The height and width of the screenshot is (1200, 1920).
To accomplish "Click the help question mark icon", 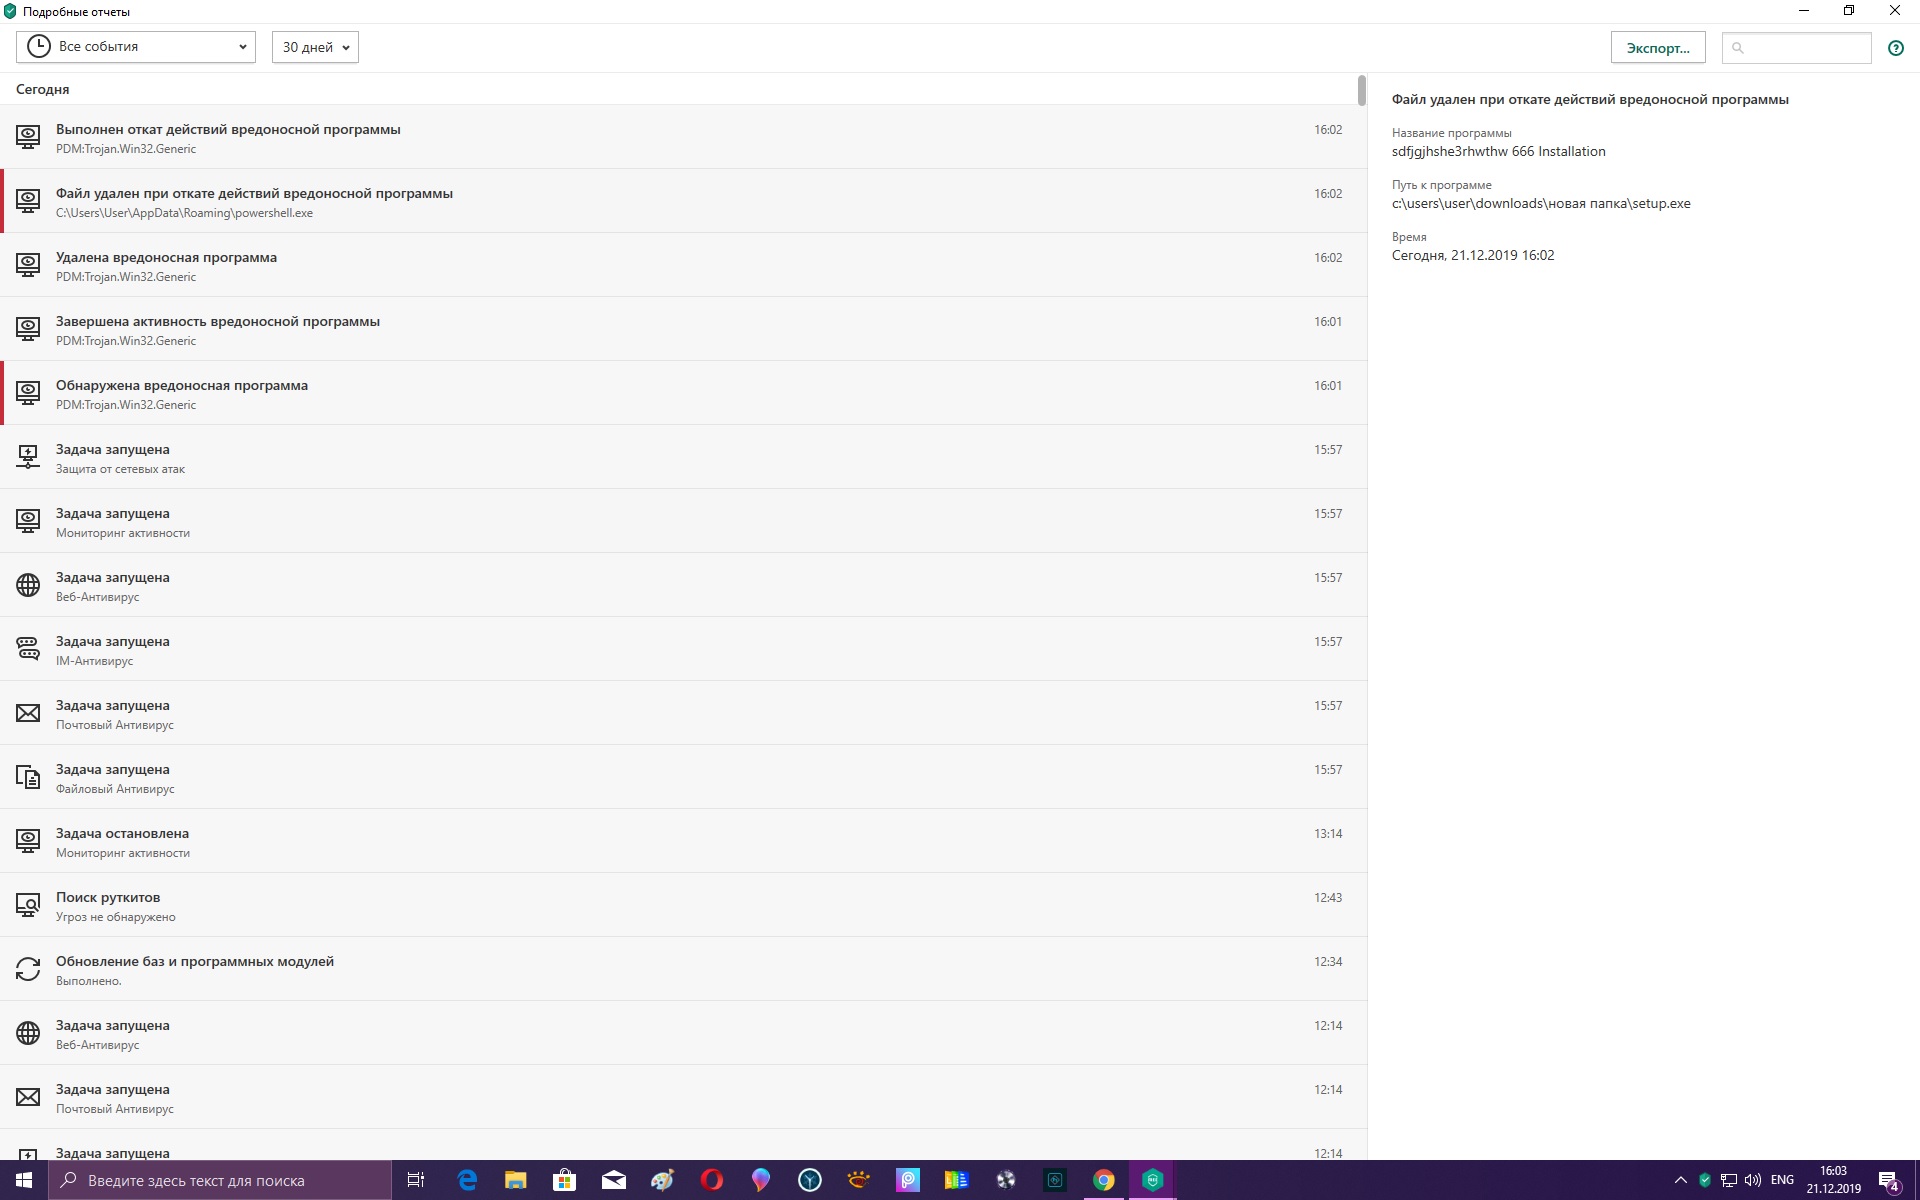I will (x=1895, y=48).
